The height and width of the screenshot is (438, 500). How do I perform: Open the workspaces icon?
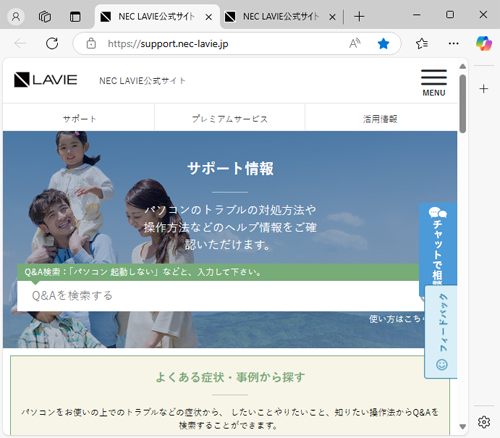point(45,16)
